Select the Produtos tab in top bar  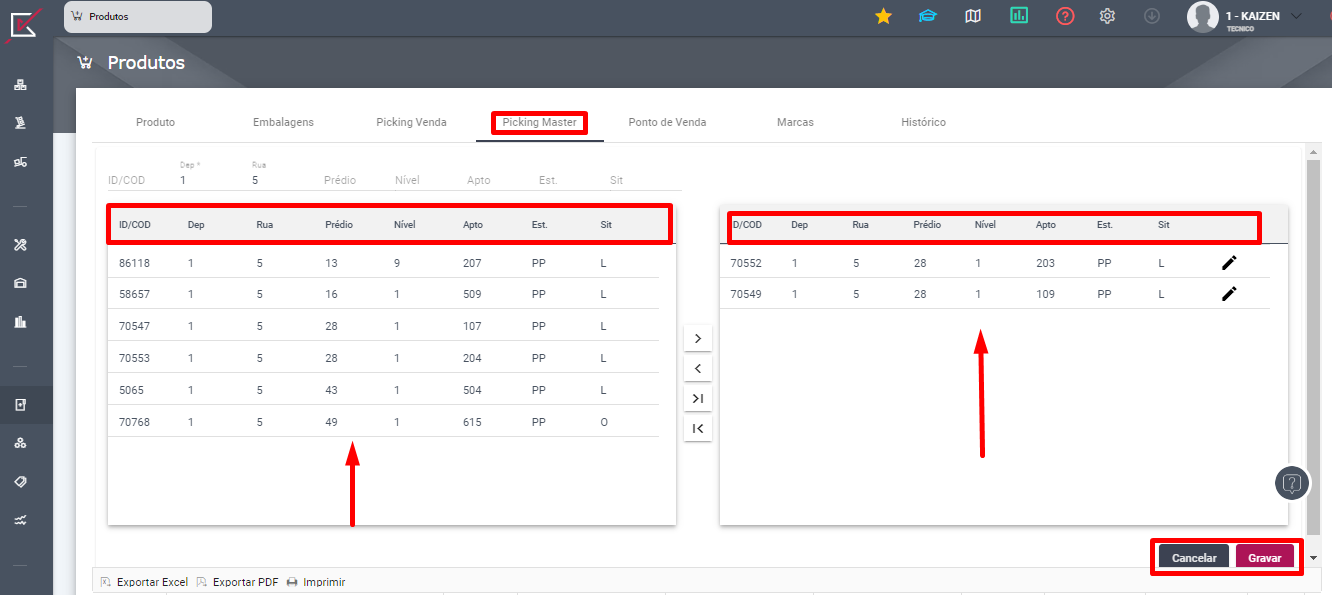(x=138, y=17)
